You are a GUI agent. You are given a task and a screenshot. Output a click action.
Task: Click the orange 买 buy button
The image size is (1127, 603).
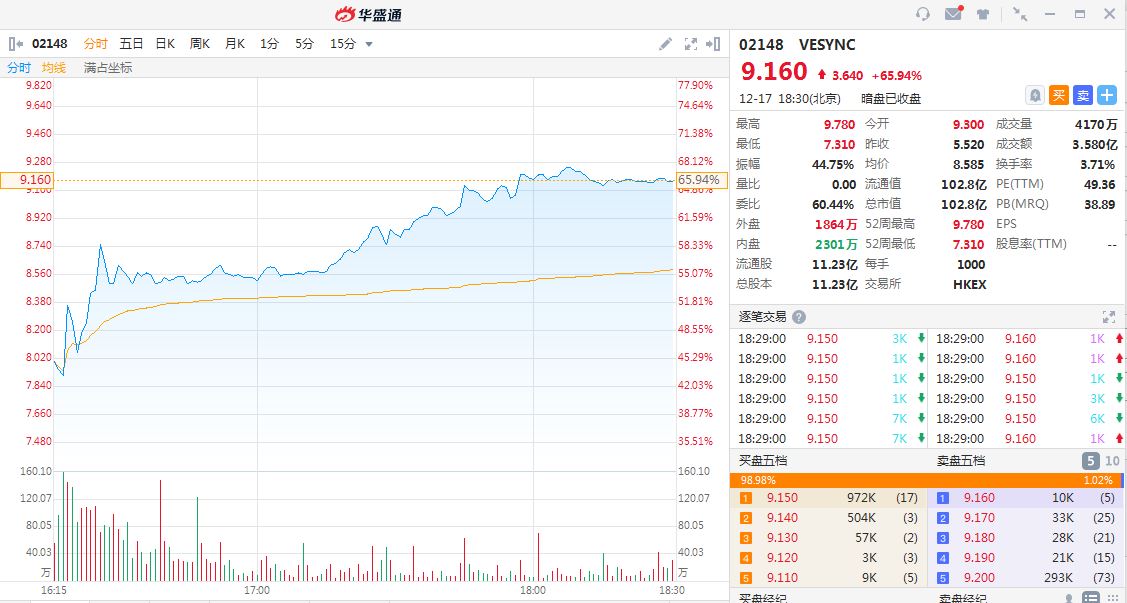coord(1059,95)
